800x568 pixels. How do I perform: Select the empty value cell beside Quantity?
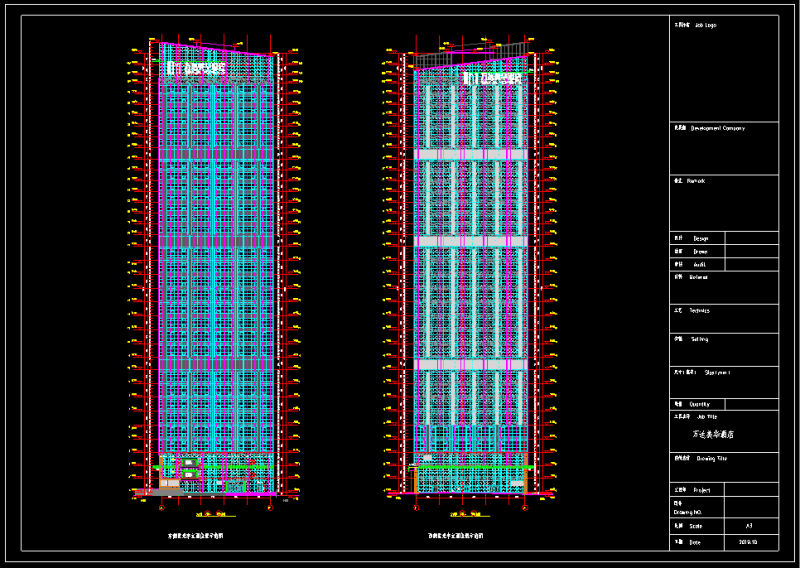tap(752, 404)
